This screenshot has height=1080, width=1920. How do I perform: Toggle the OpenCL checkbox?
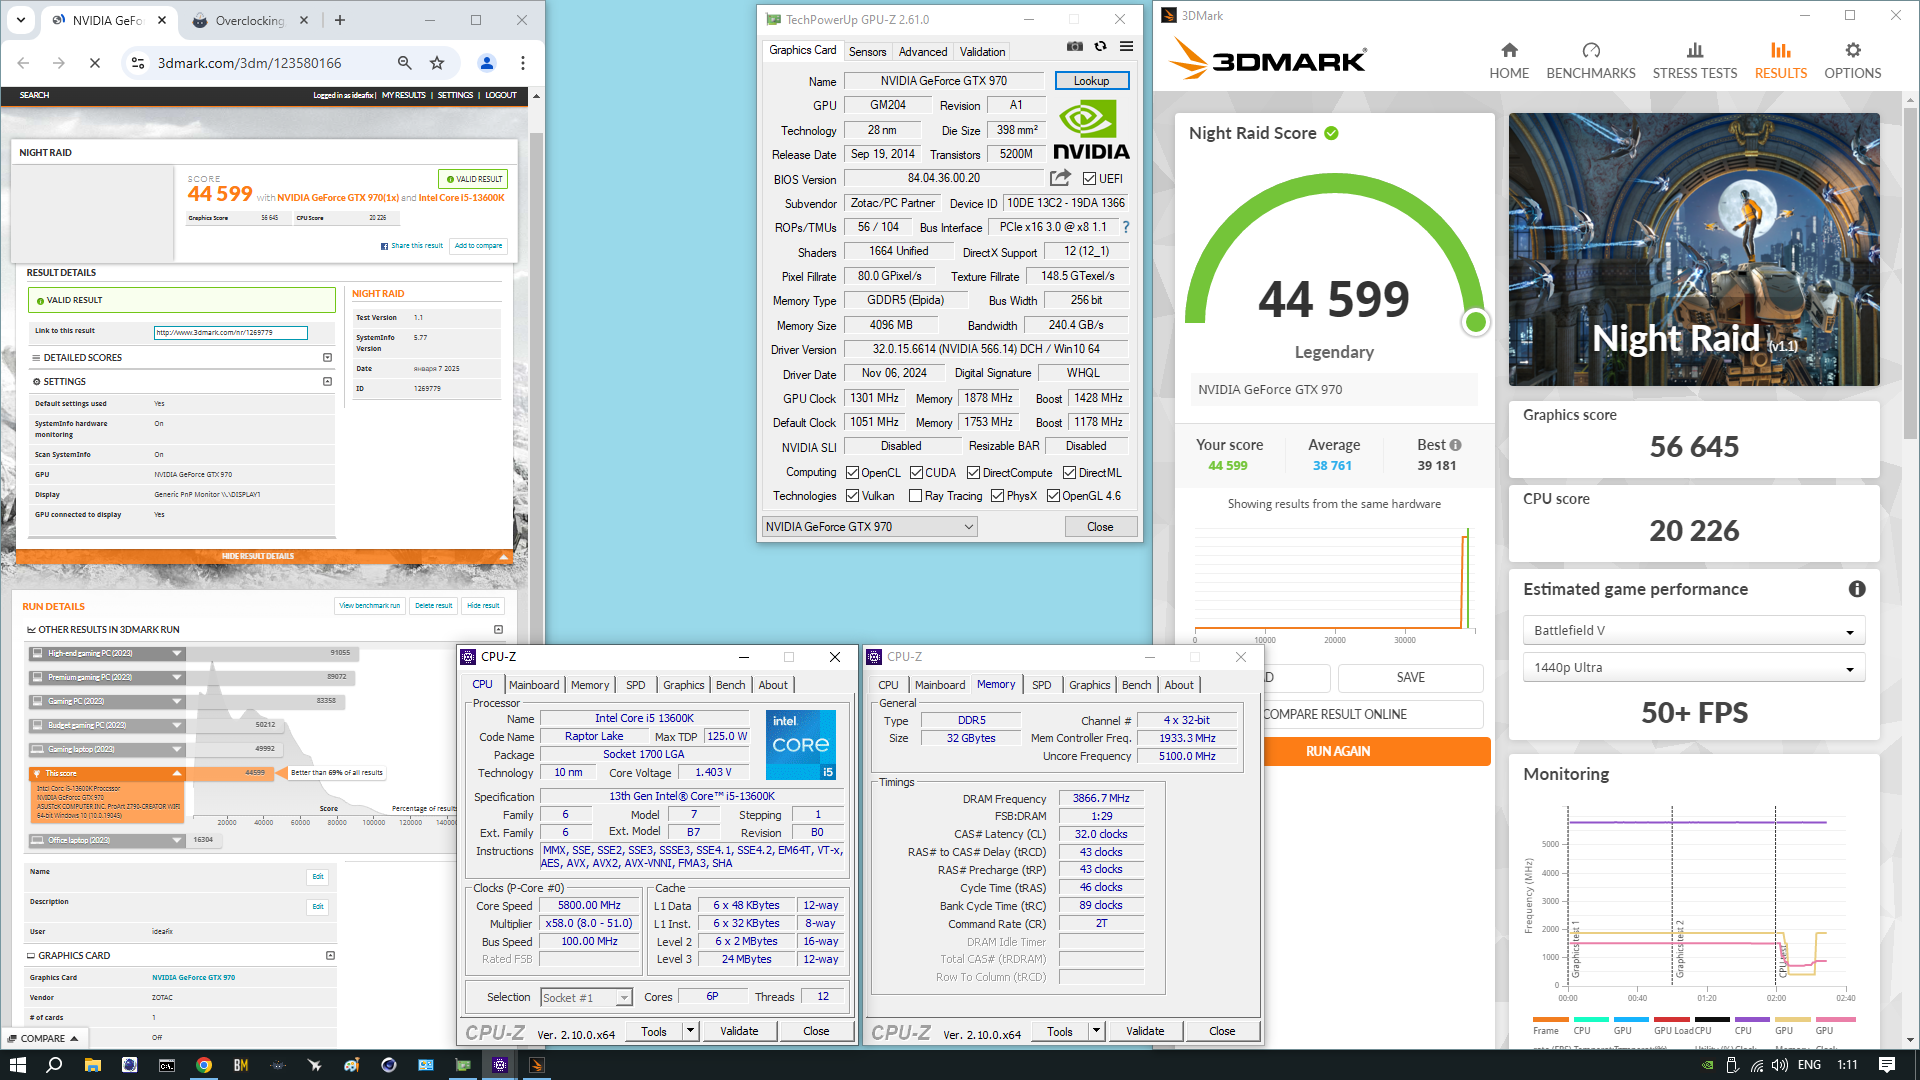tap(852, 473)
